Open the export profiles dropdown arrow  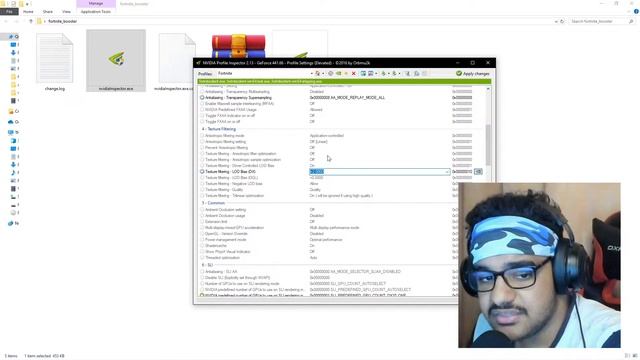389,73
